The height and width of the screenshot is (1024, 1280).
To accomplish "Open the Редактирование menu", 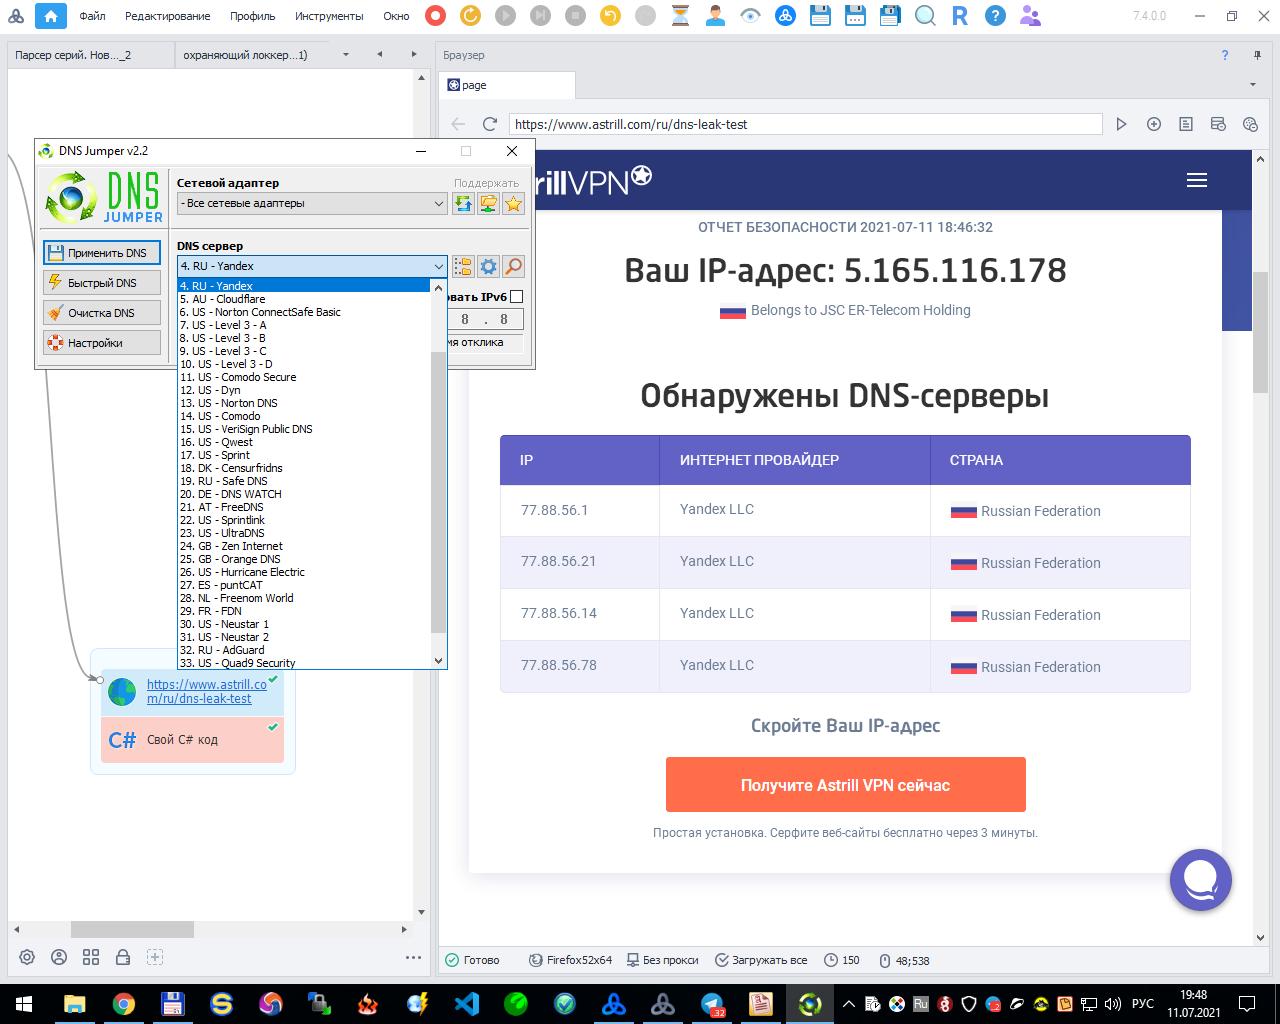I will pyautogui.click(x=168, y=16).
